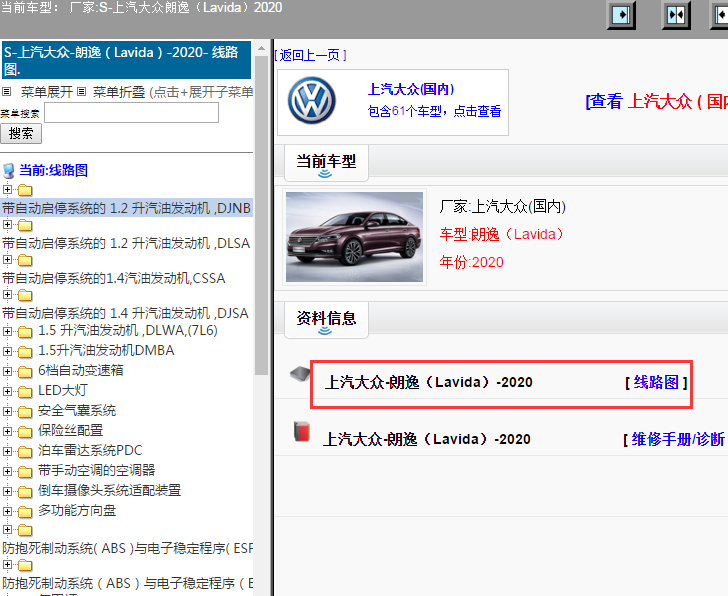Select the 6档自动变速箱 tree label

click(81, 370)
